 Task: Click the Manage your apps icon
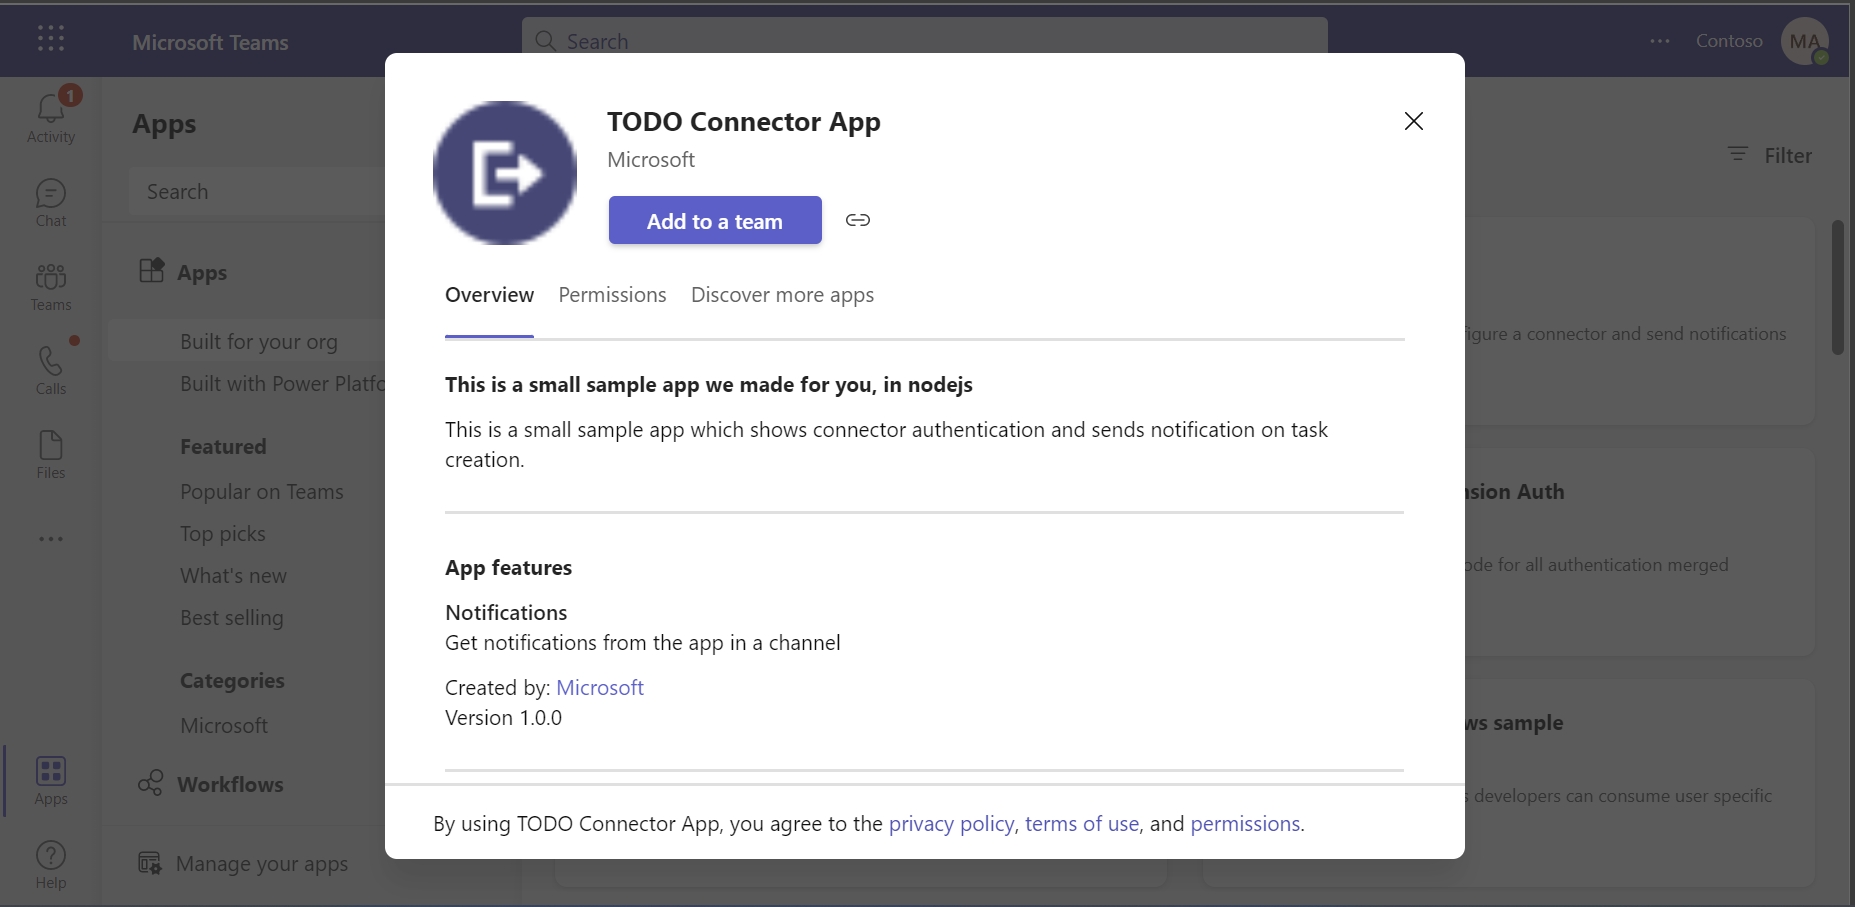(150, 863)
